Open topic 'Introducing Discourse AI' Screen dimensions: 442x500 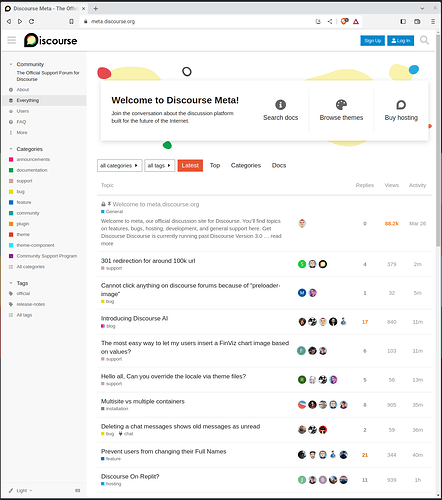click(x=134, y=318)
